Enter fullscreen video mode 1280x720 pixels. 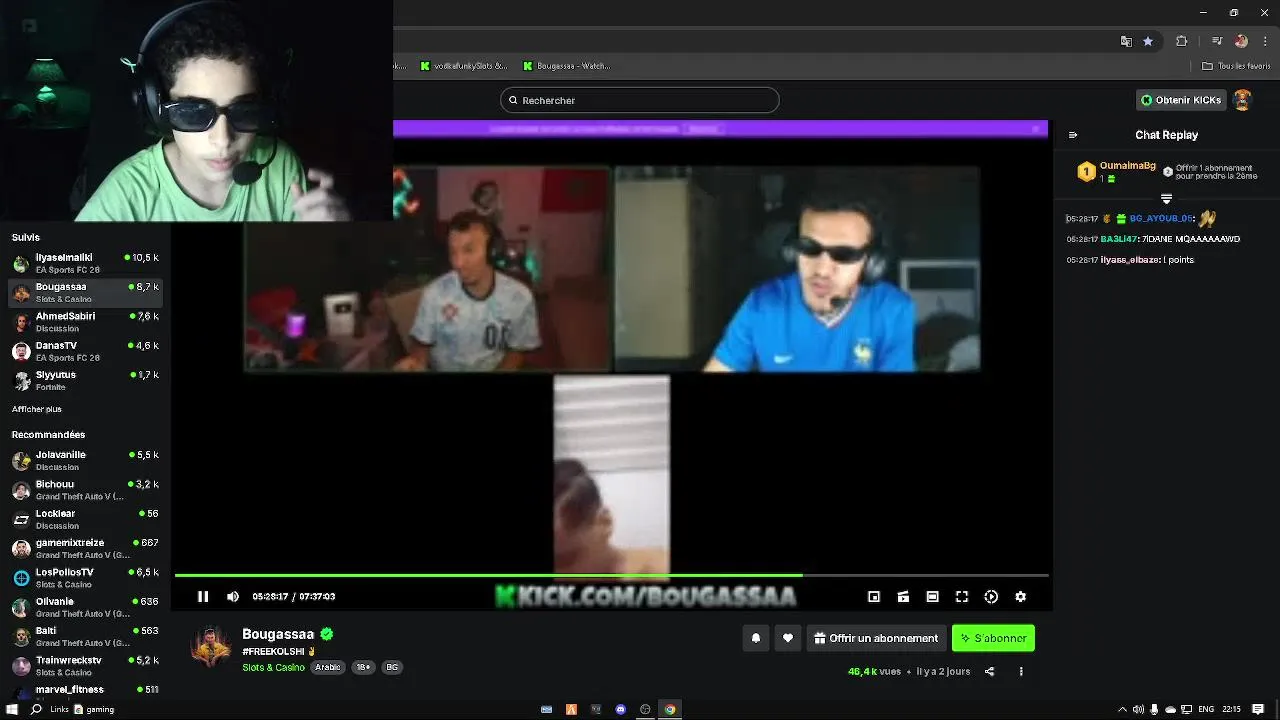(x=962, y=596)
